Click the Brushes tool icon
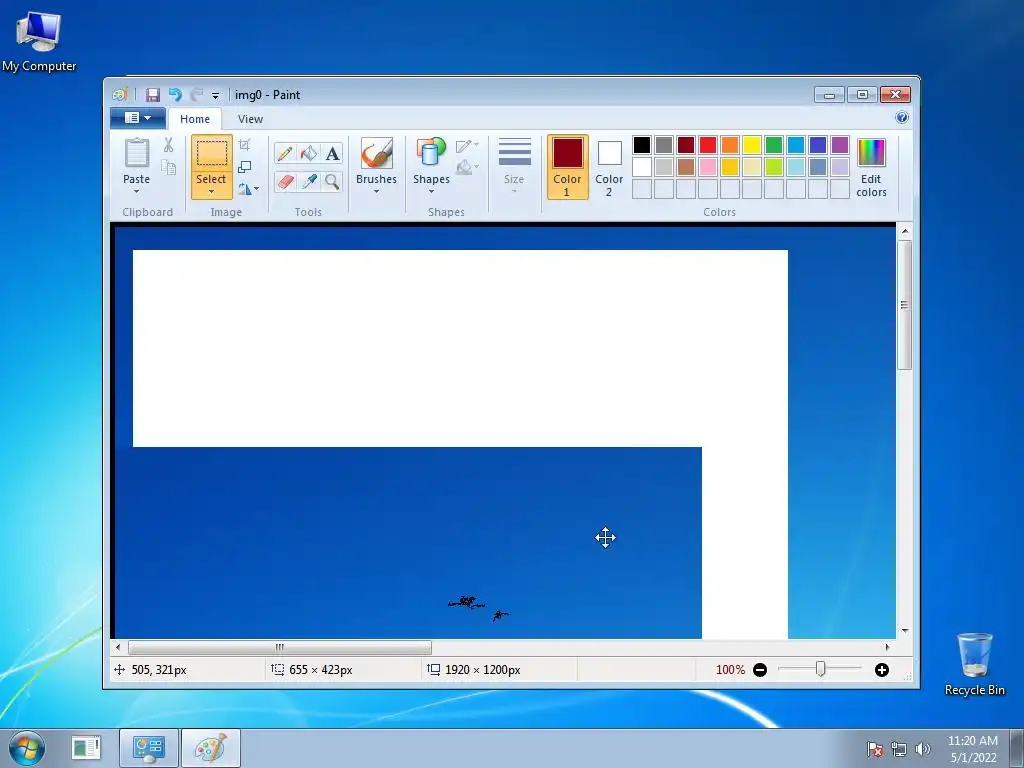The image size is (1024, 768). 377,153
